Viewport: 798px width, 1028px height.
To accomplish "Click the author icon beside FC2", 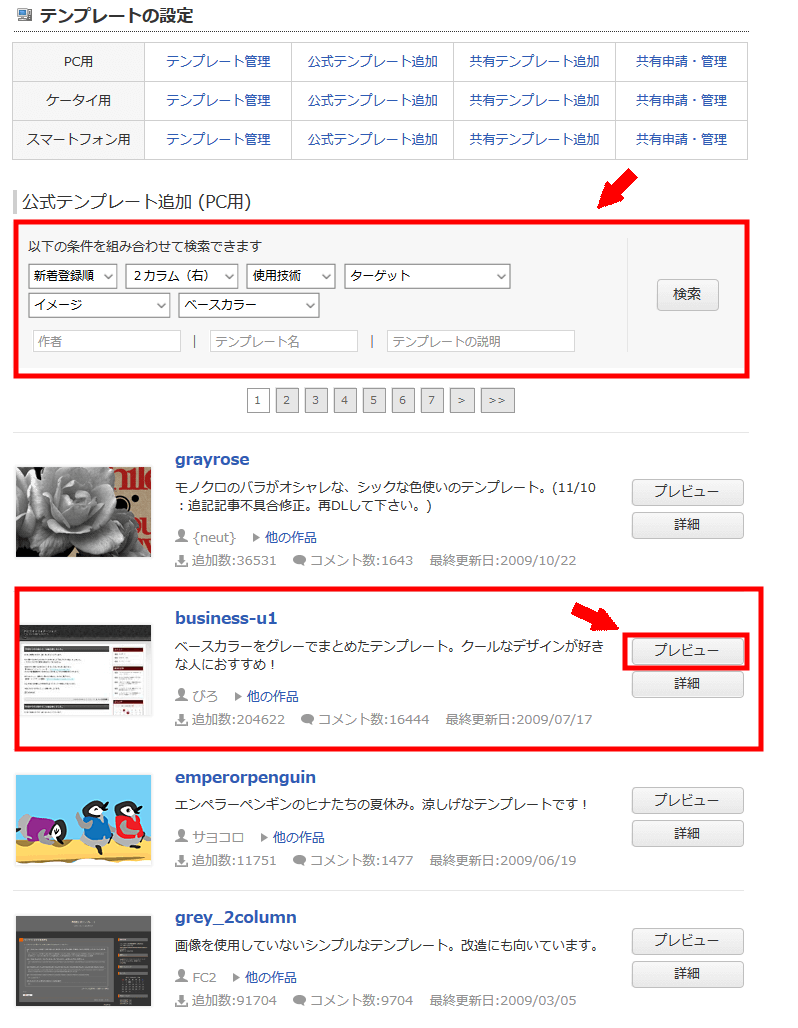I will [182, 976].
